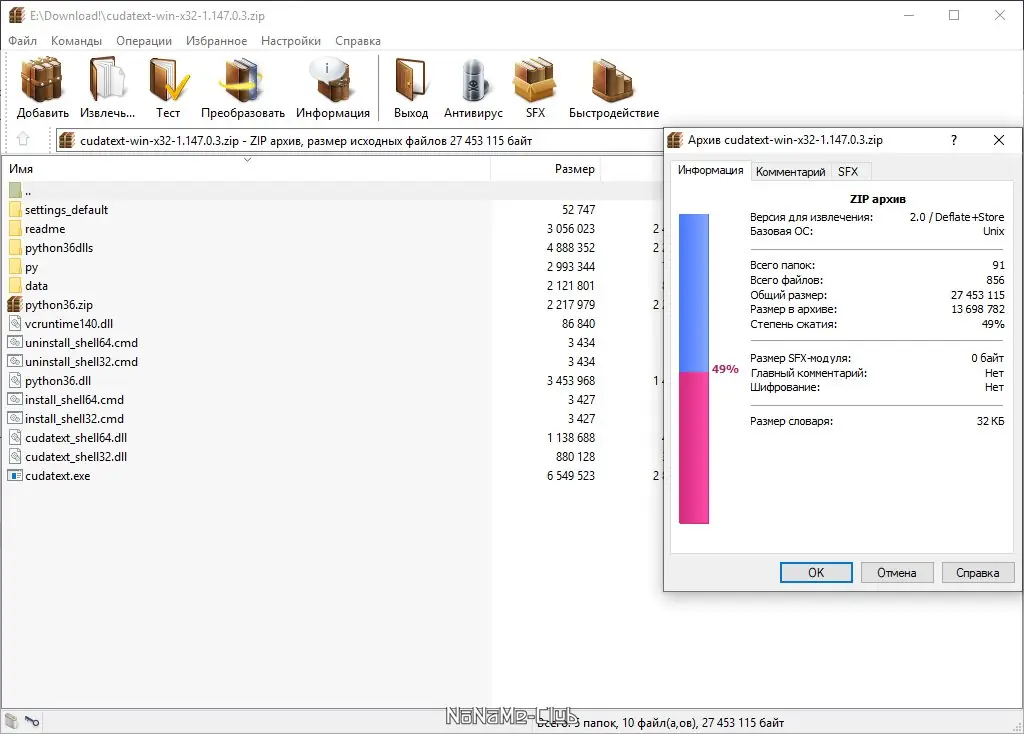Open the settings_default folder
The height and width of the screenshot is (734, 1024).
tap(66, 209)
